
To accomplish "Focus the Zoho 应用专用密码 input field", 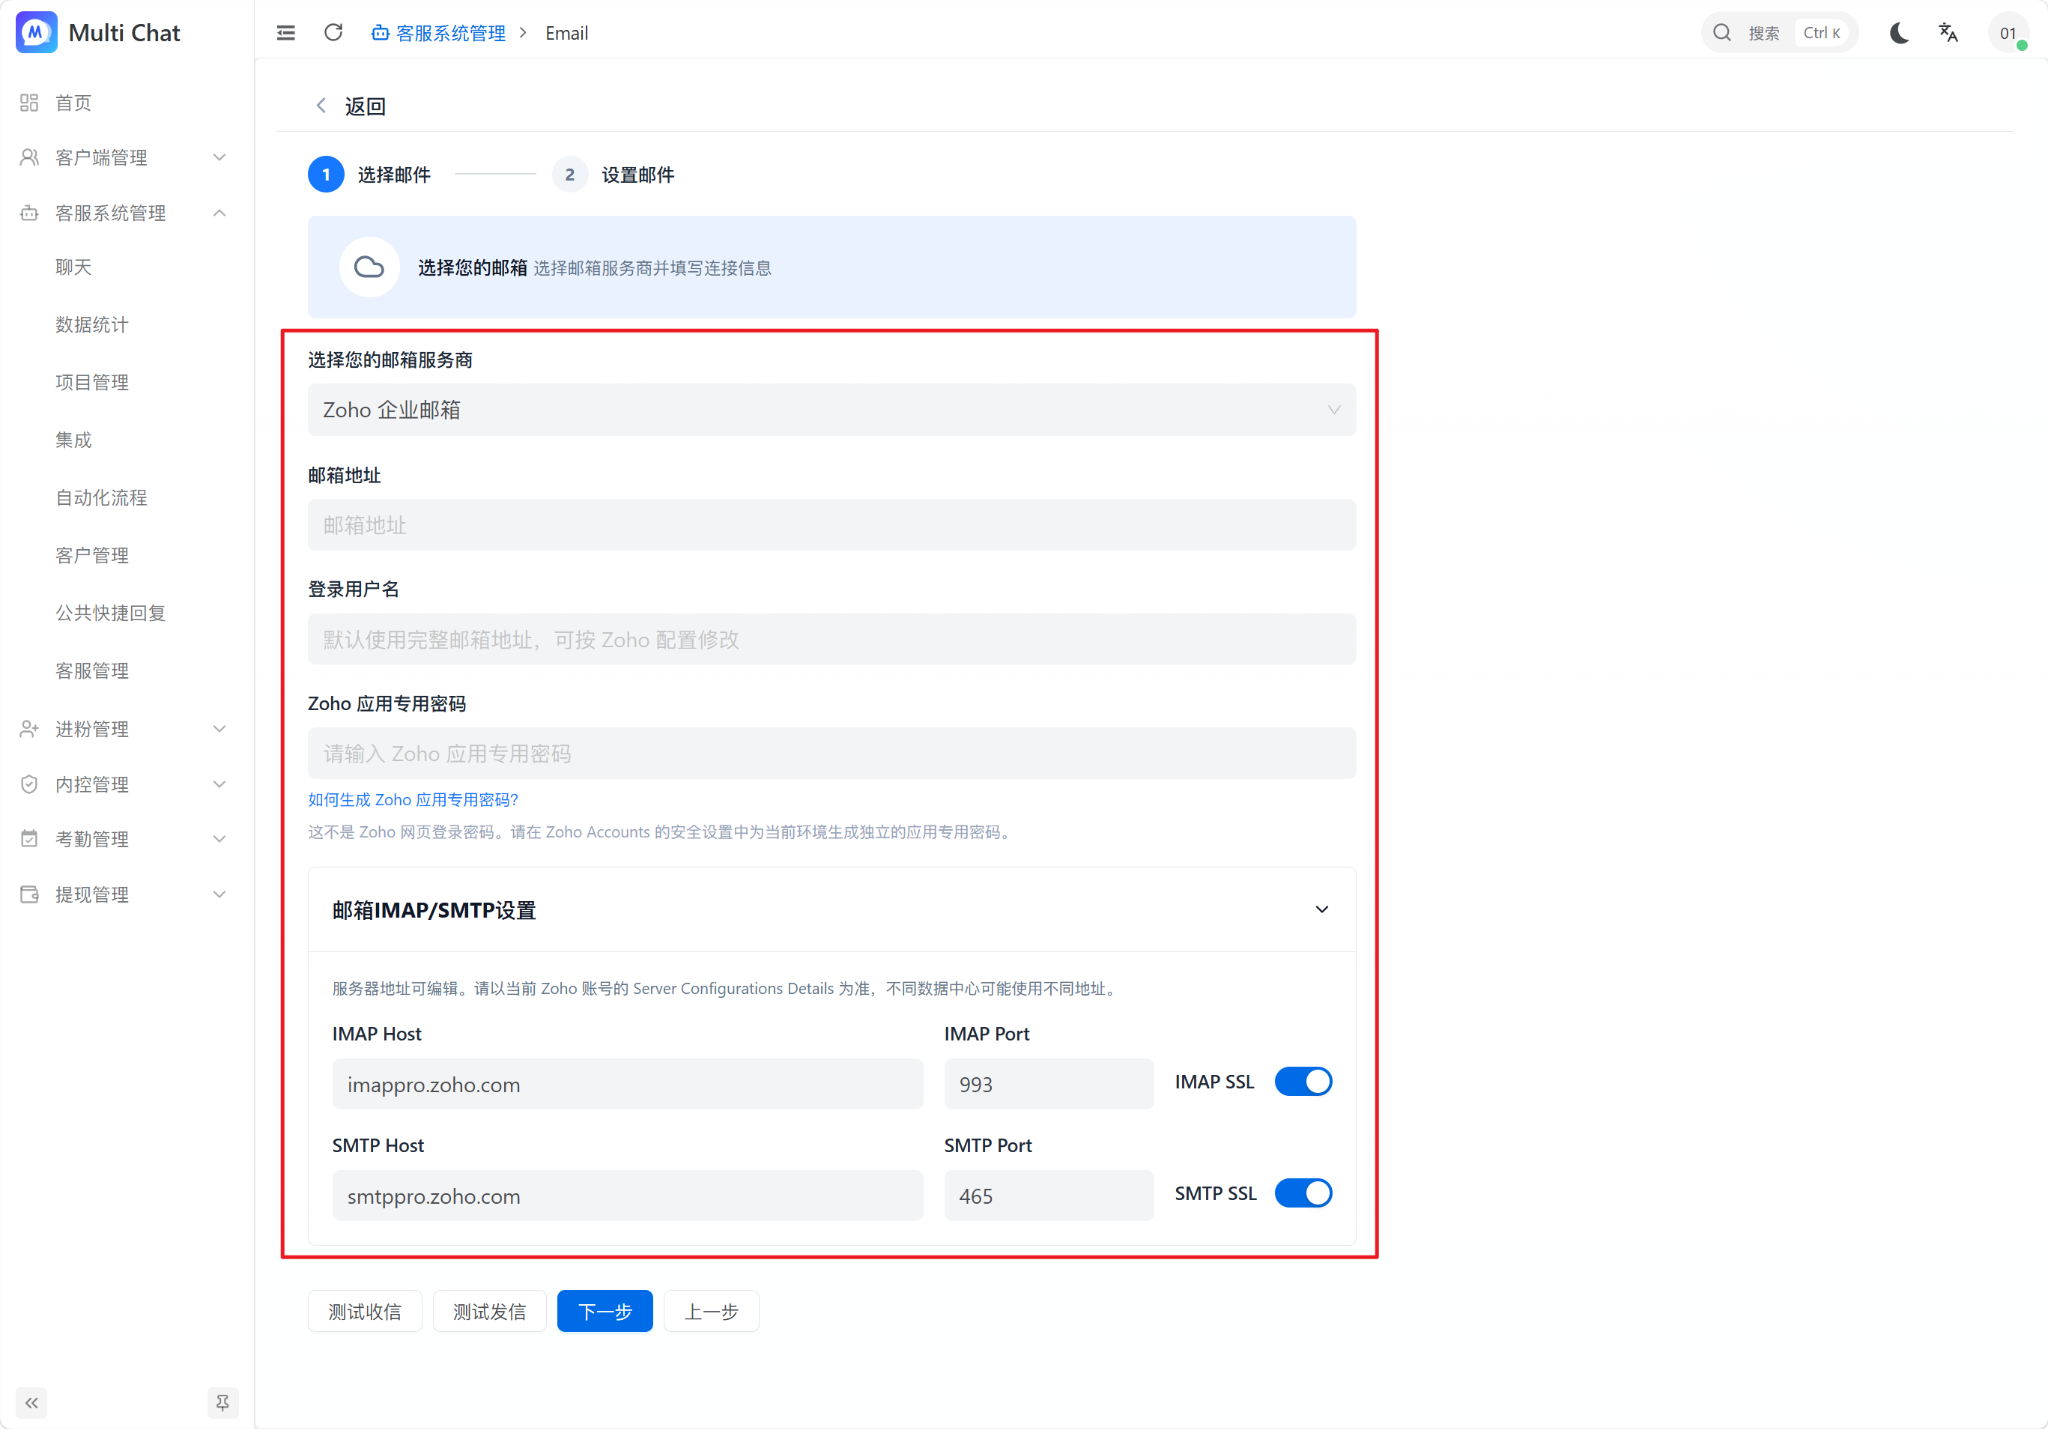I will tap(832, 753).
